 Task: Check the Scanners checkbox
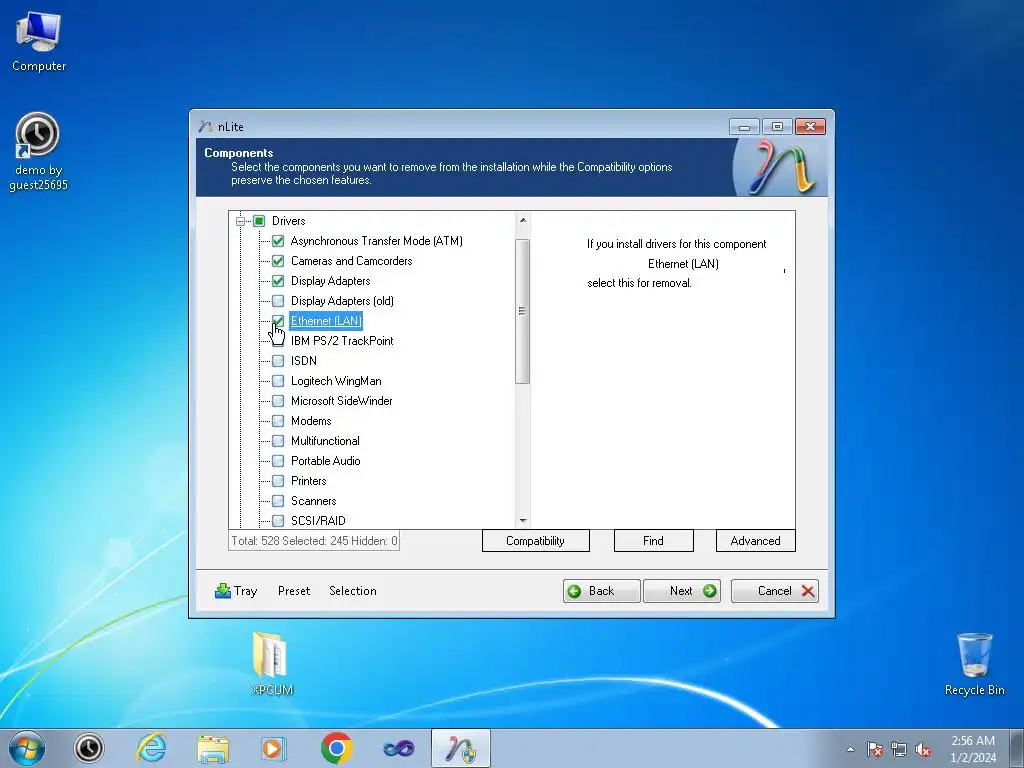(x=278, y=501)
